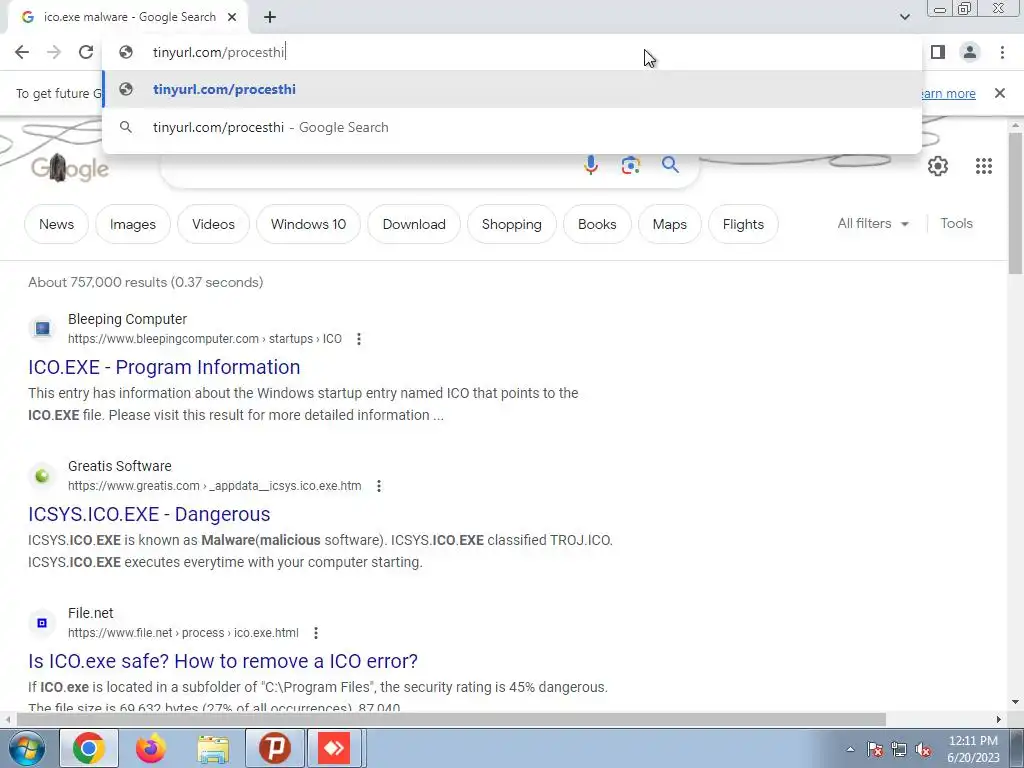Close the ico.exe malware Google Search tab
The image size is (1024, 768).
tap(232, 18)
